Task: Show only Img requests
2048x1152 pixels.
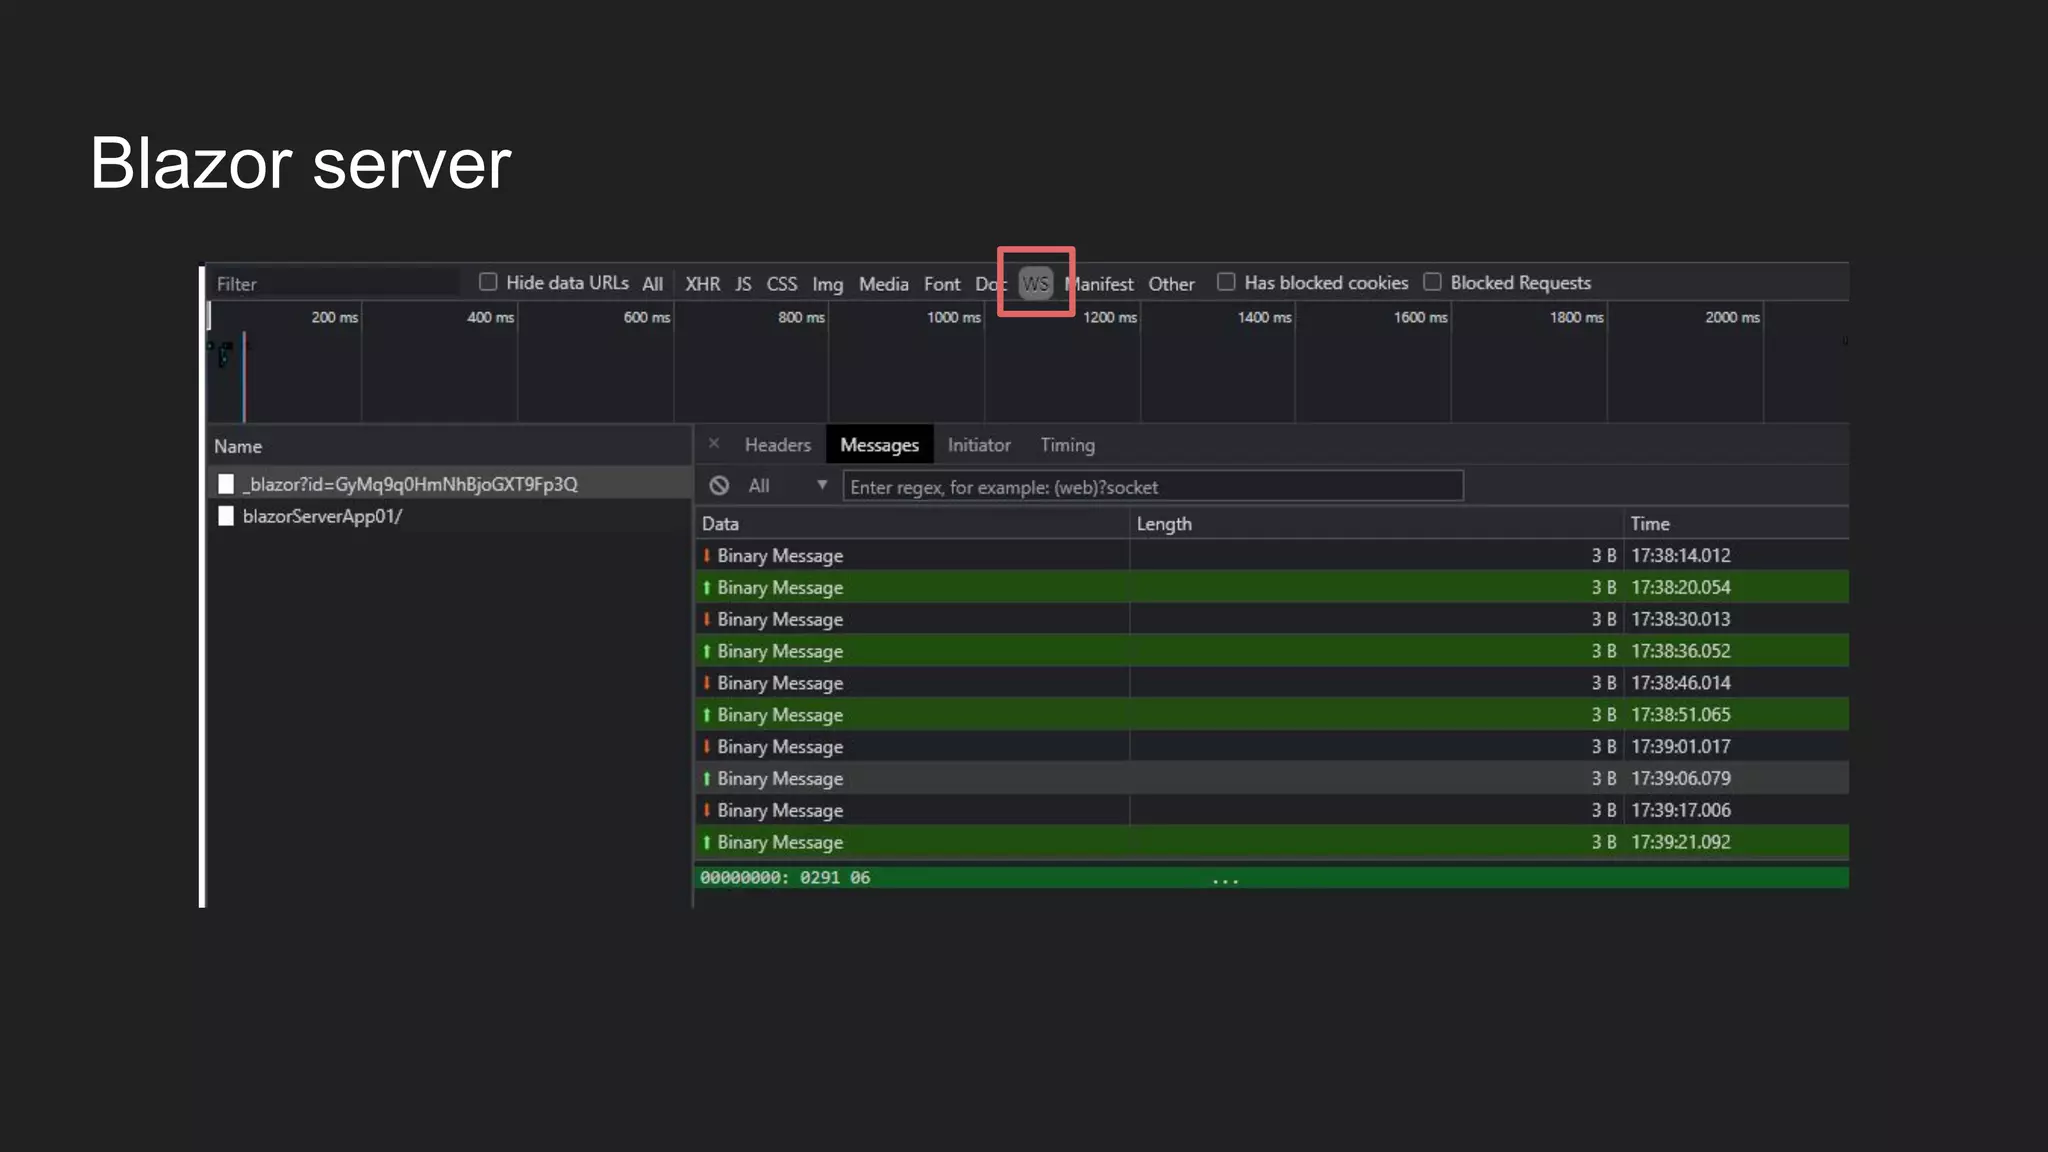Action: tap(827, 284)
